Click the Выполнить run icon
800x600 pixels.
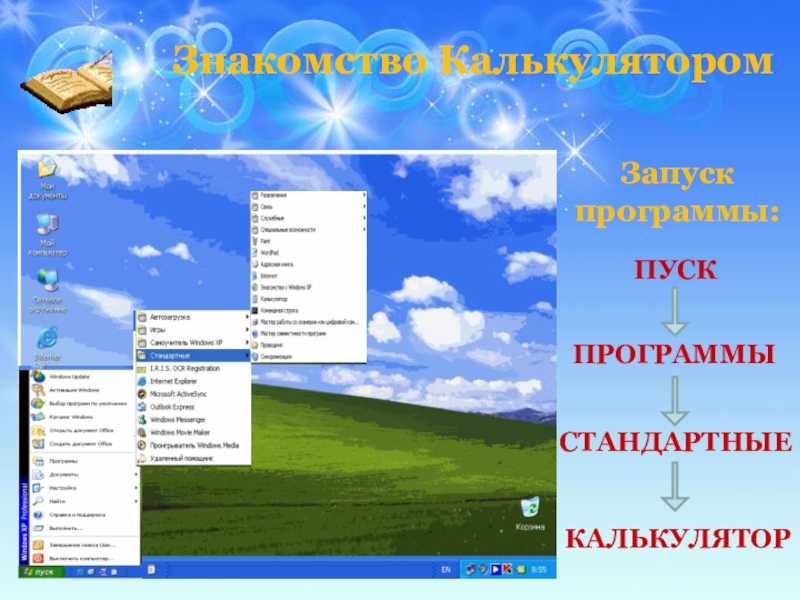(x=38, y=528)
